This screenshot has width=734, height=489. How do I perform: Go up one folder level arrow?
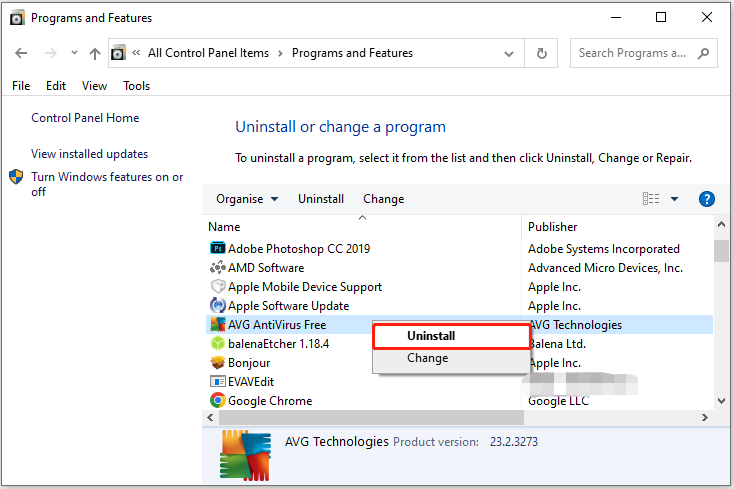click(95, 53)
